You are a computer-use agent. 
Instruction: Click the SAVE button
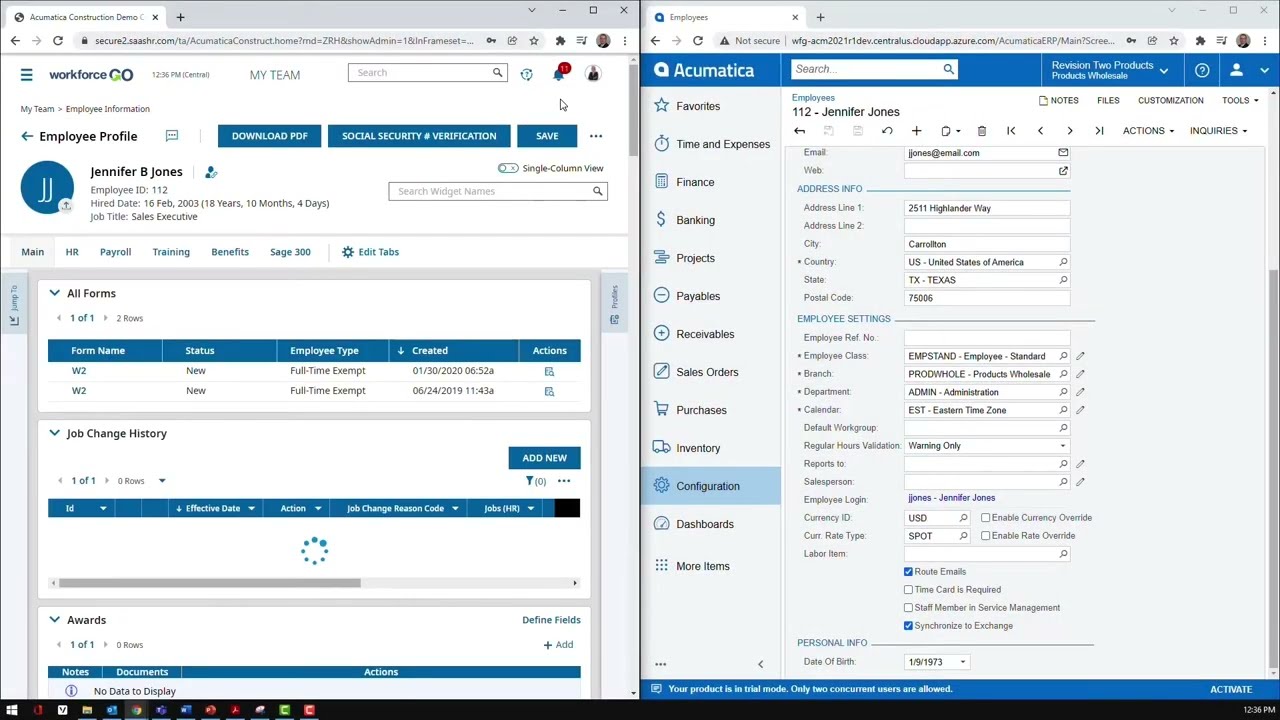coord(547,136)
